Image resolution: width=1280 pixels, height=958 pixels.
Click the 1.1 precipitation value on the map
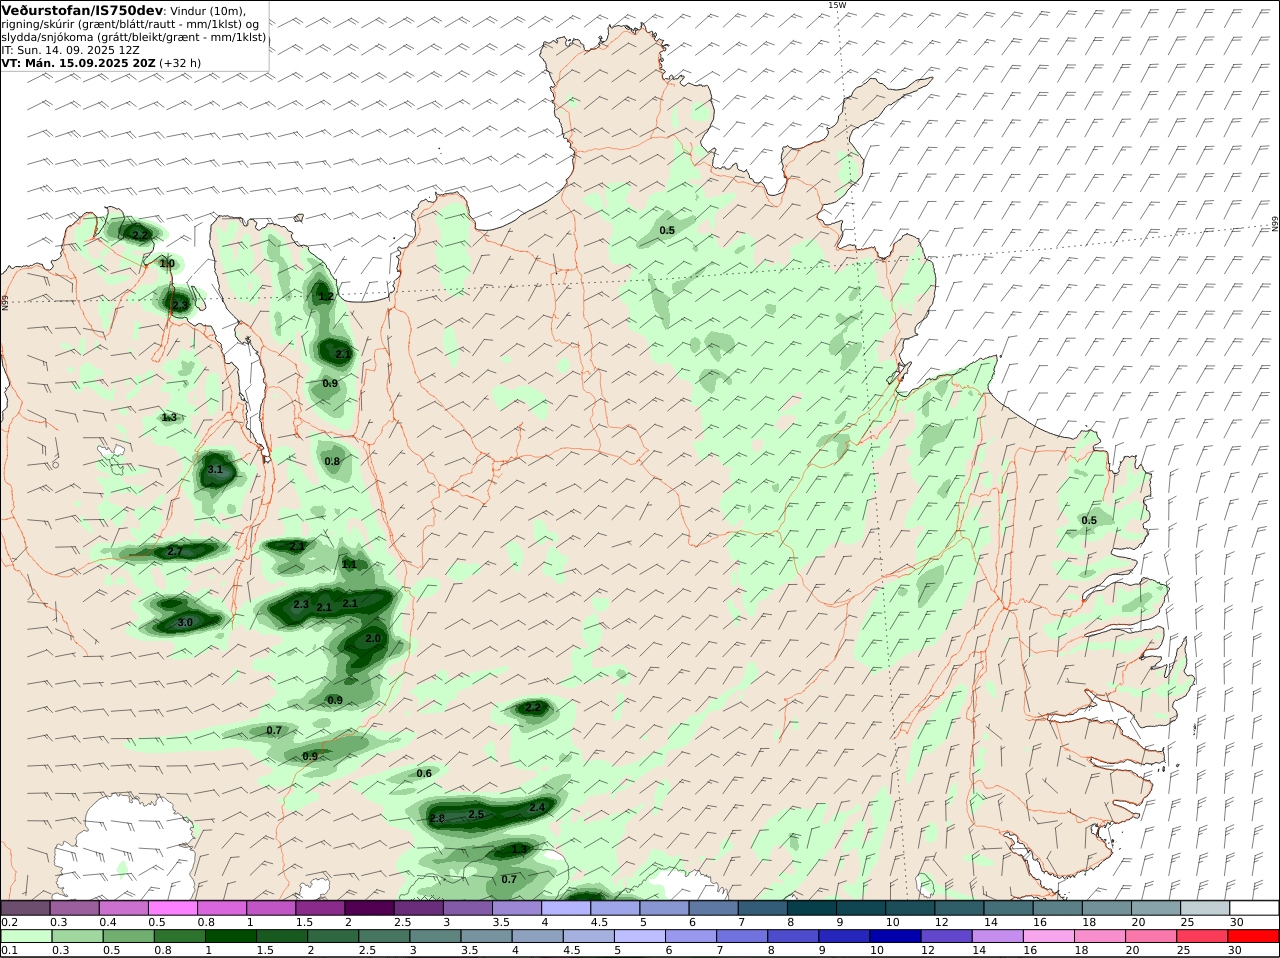pos(349,564)
